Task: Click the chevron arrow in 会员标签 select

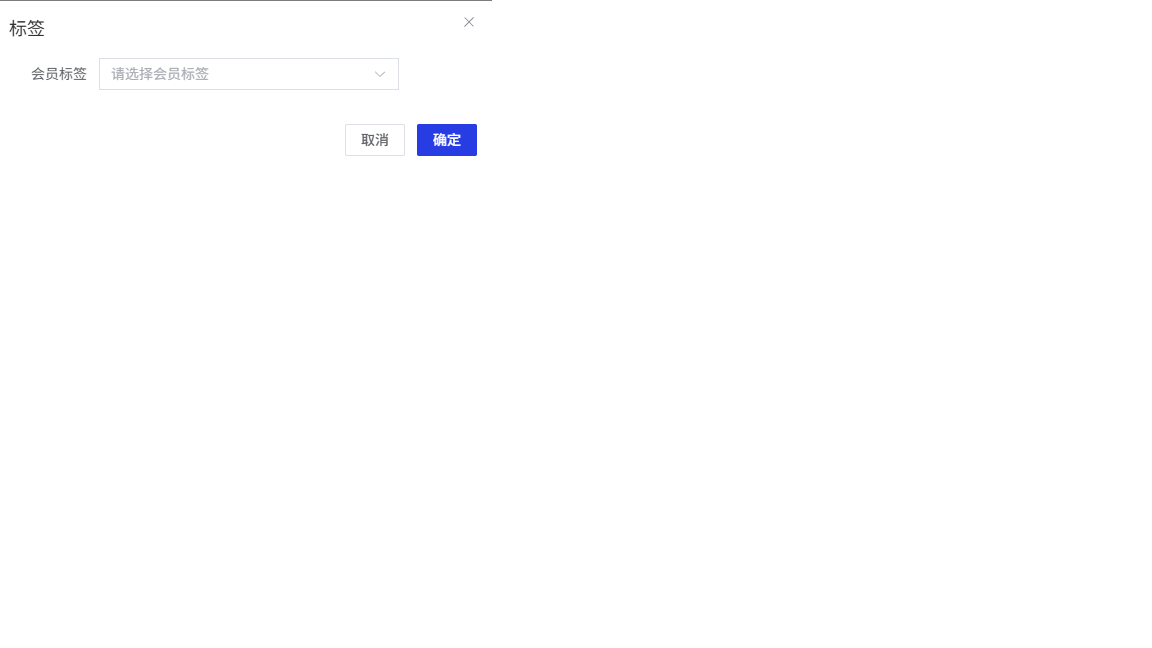Action: [380, 74]
